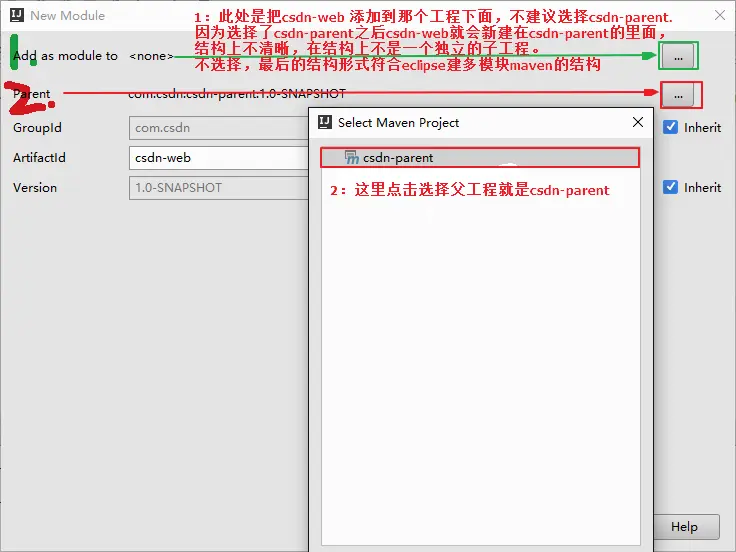Screen dimensions: 736x552
Task: Click the Parent value com.csdn:csdn-parent:1.0-SNAPSHOT
Action: (x=237, y=94)
